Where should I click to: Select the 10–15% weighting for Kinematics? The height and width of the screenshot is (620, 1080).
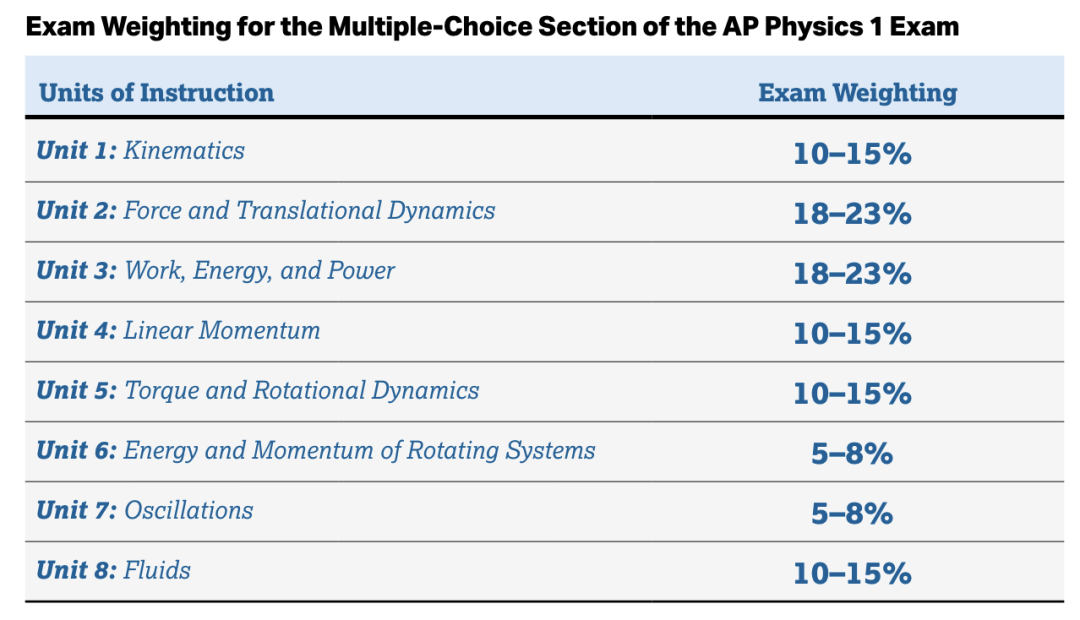852,154
